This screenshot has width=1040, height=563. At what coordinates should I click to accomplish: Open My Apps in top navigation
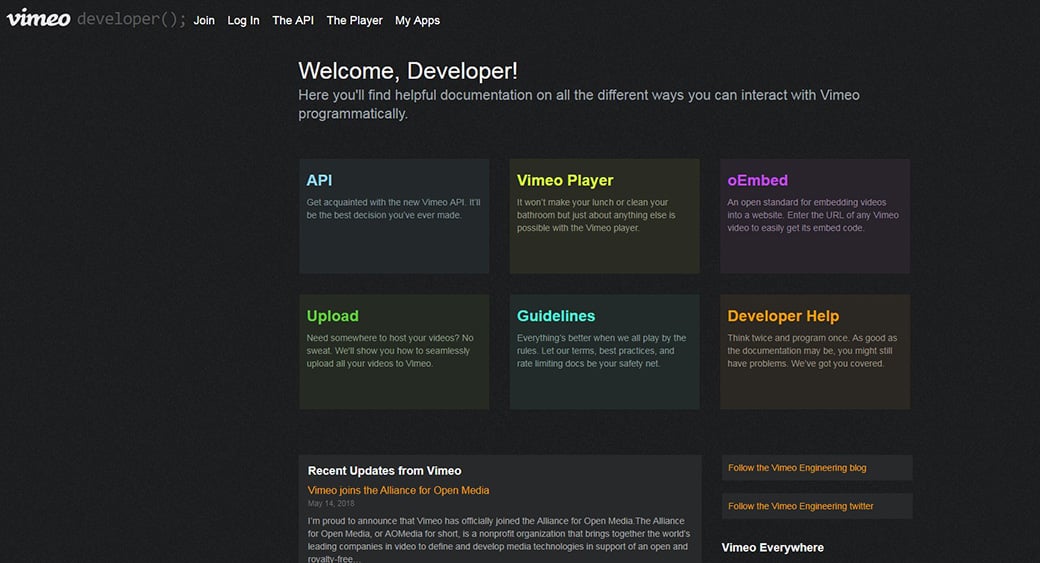click(417, 20)
